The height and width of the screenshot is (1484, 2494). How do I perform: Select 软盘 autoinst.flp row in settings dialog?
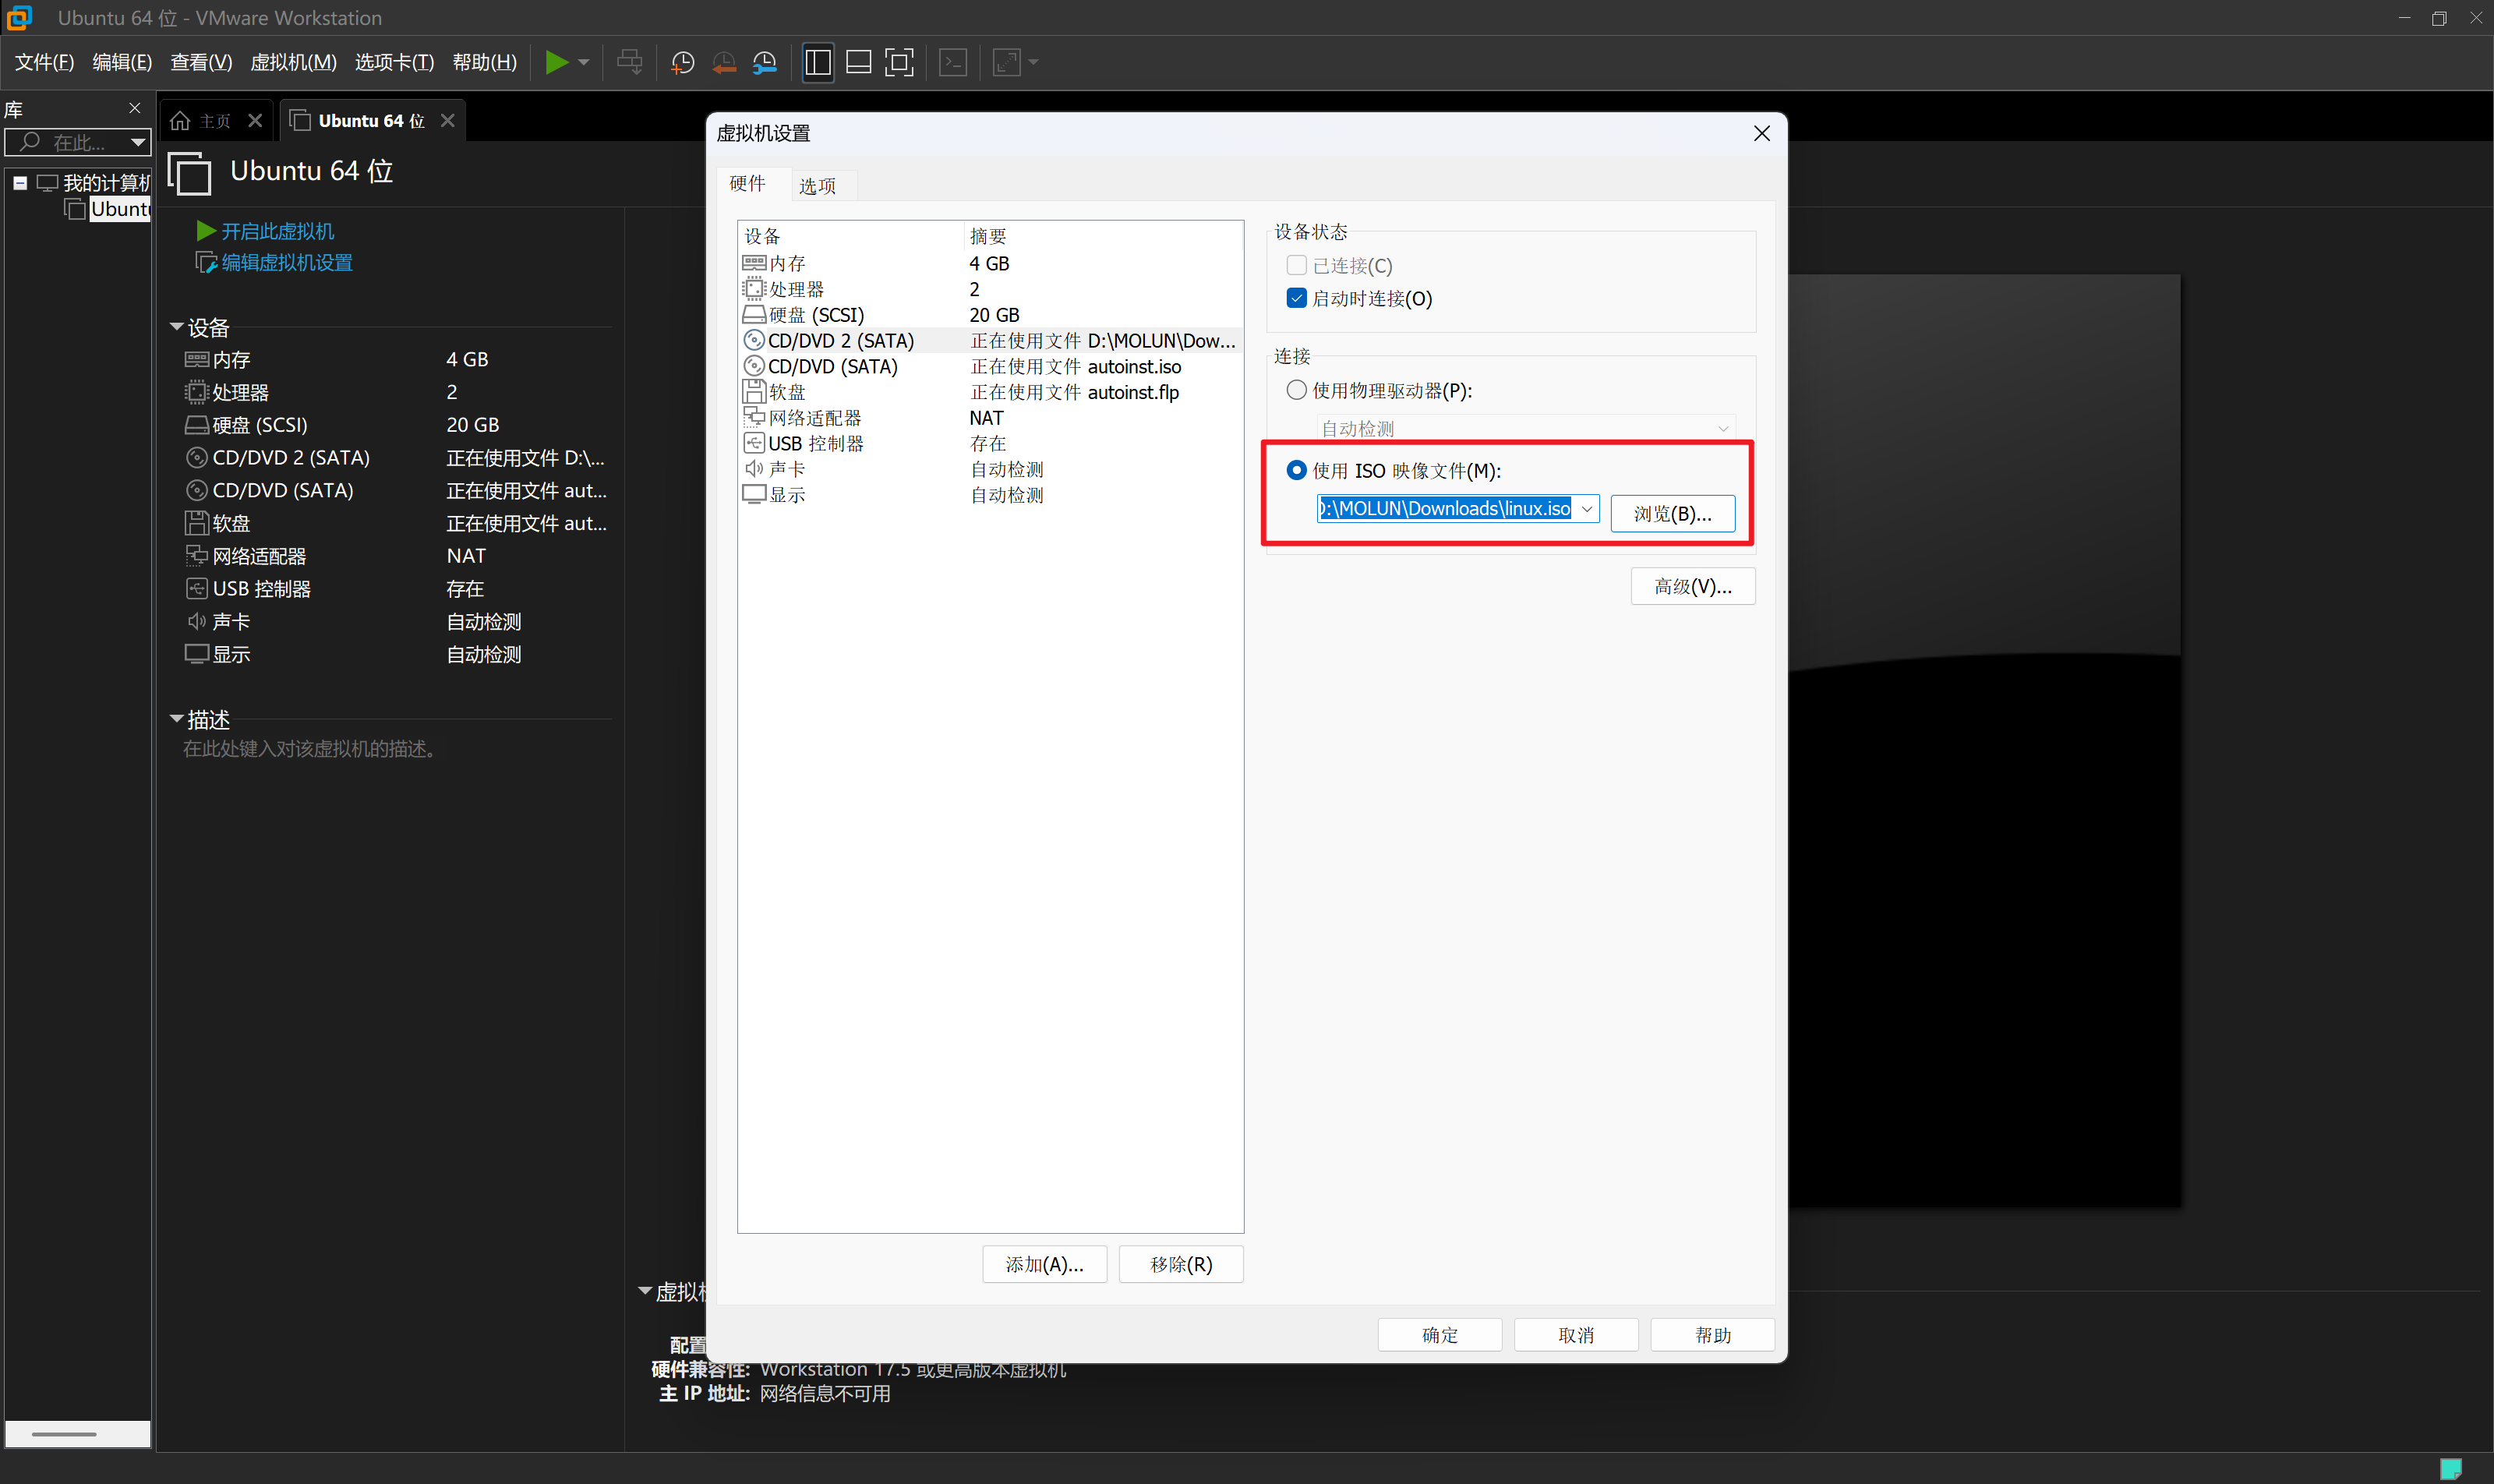click(990, 392)
